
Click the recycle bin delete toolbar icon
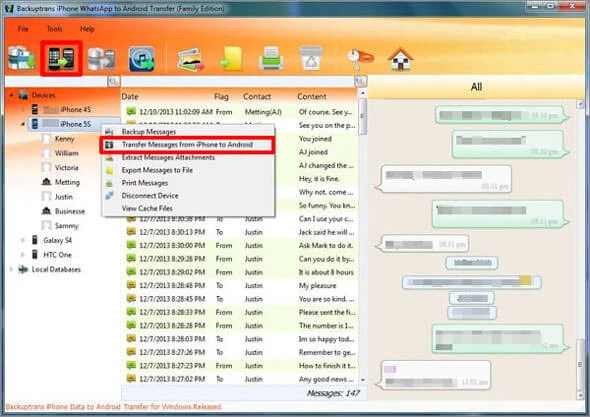(x=311, y=58)
